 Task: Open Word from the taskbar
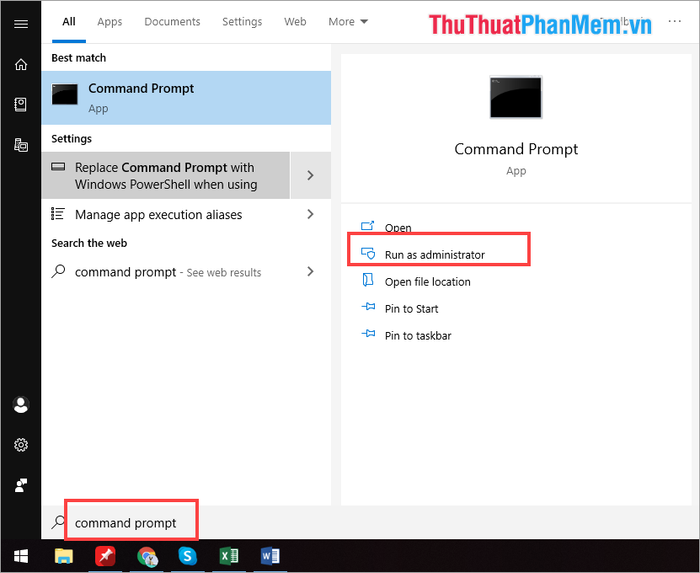click(270, 556)
